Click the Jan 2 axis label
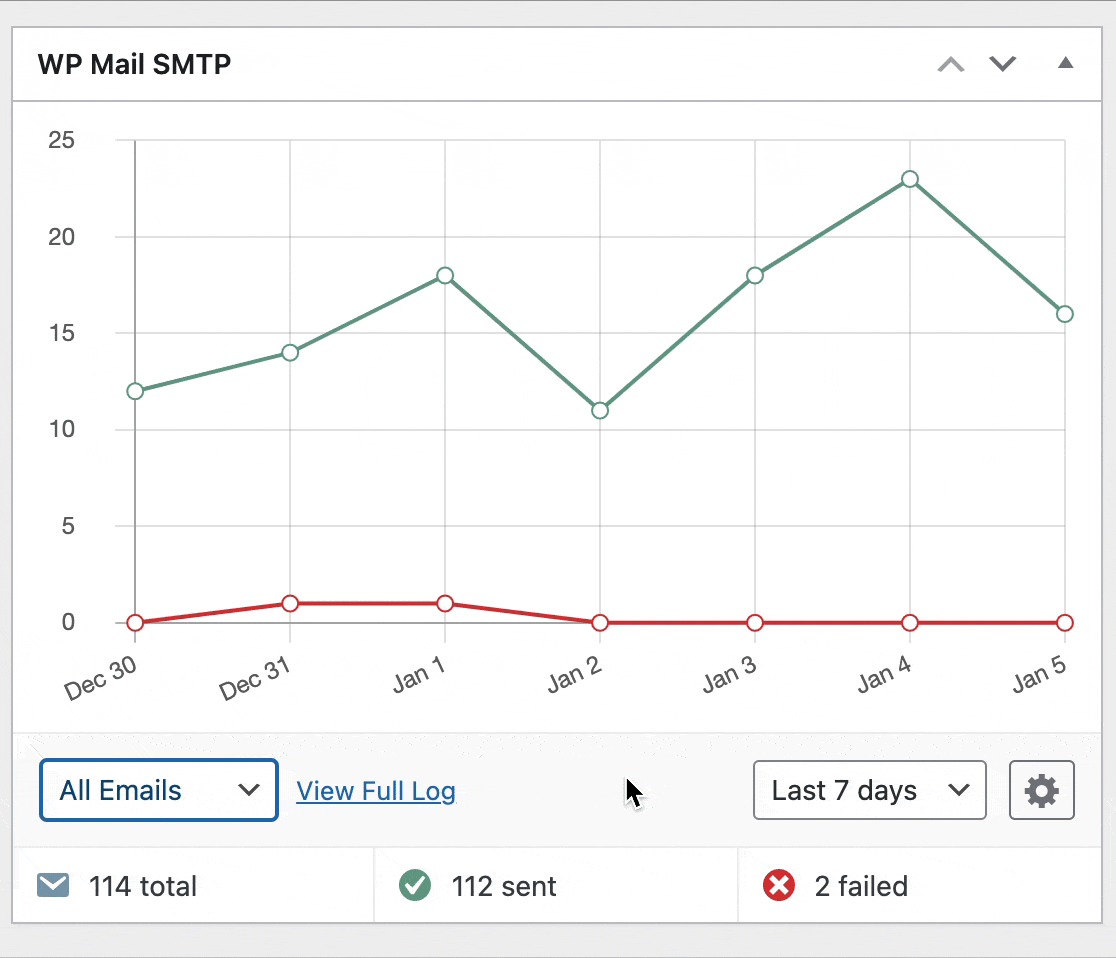This screenshot has width=1116, height=958. coord(574,676)
